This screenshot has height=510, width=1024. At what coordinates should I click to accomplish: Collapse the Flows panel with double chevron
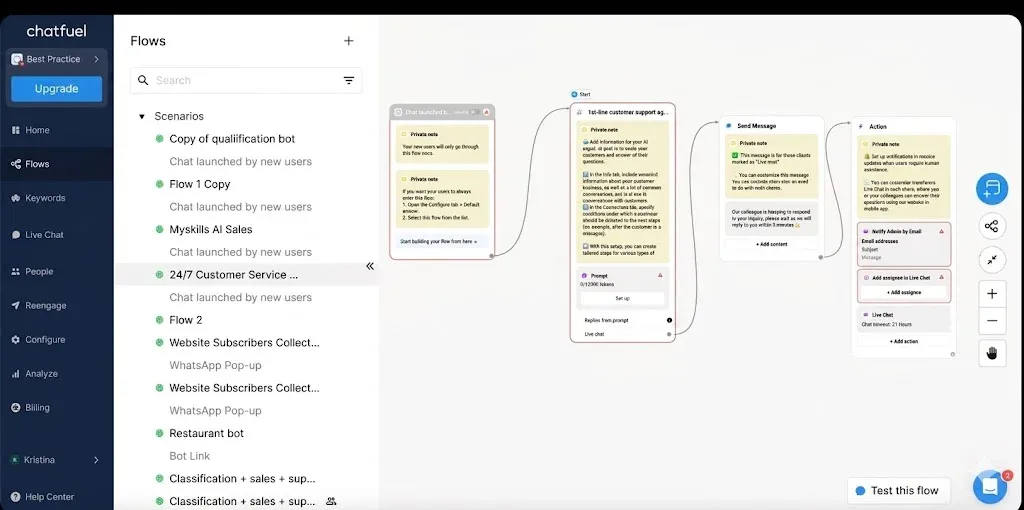click(370, 266)
